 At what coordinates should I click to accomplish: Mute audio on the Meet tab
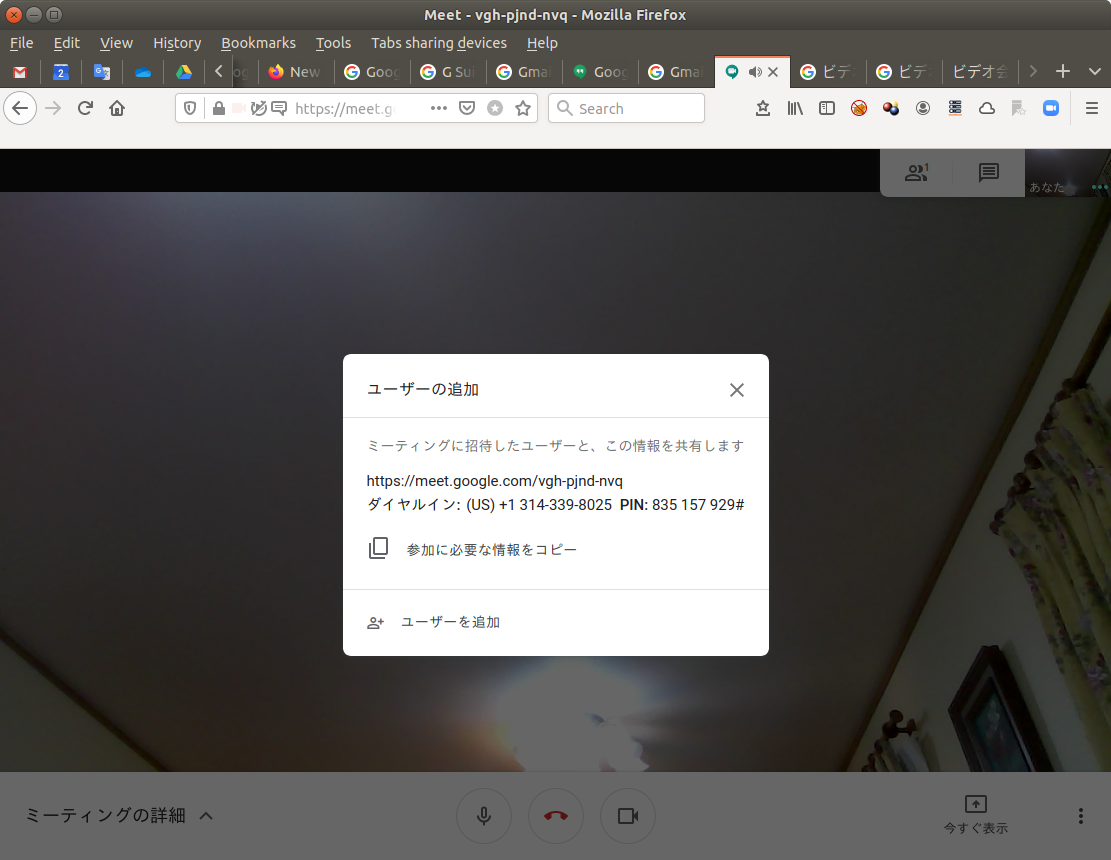(x=755, y=72)
